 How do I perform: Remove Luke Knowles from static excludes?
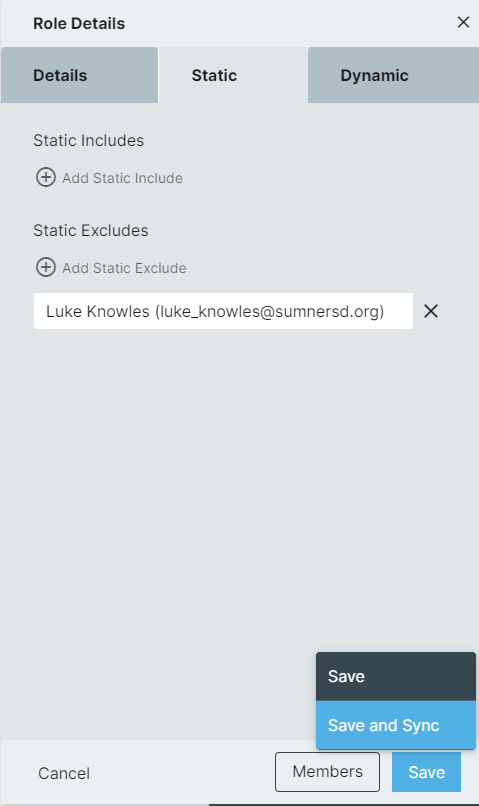click(x=431, y=311)
